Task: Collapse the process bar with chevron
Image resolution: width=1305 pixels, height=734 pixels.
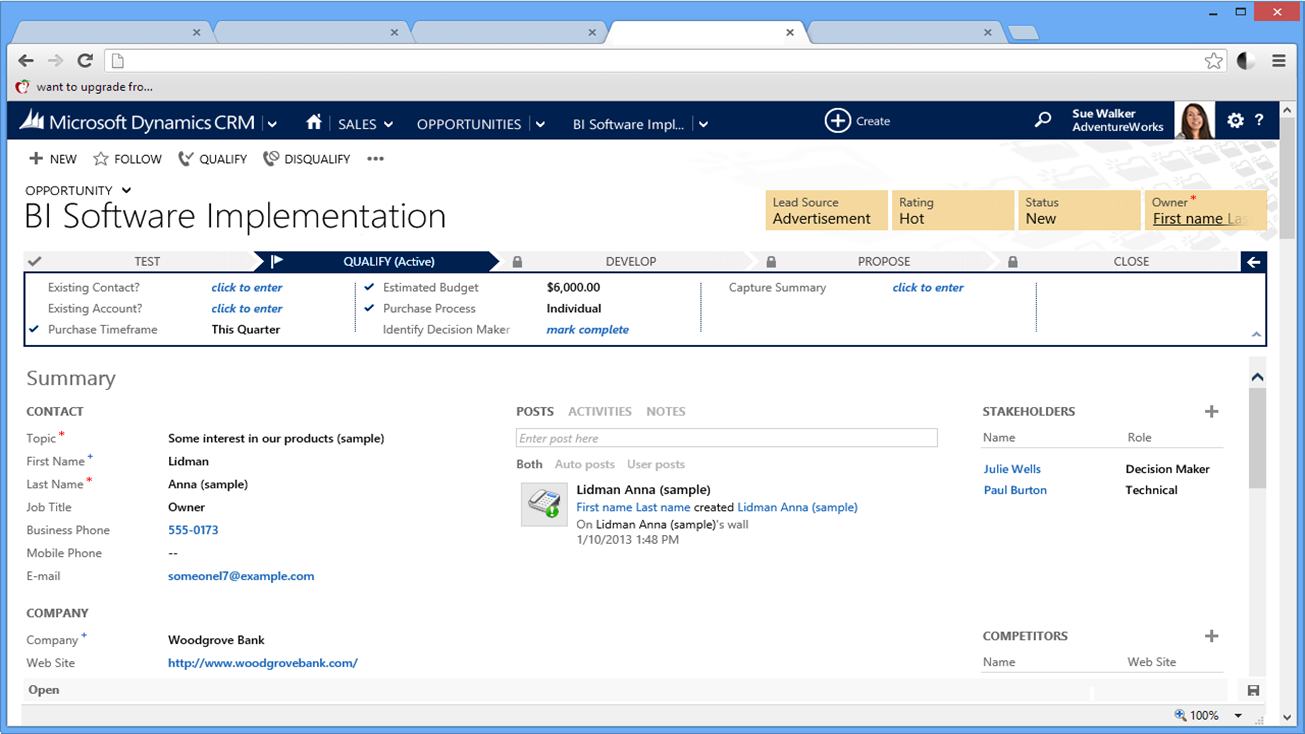Action: 1256,334
